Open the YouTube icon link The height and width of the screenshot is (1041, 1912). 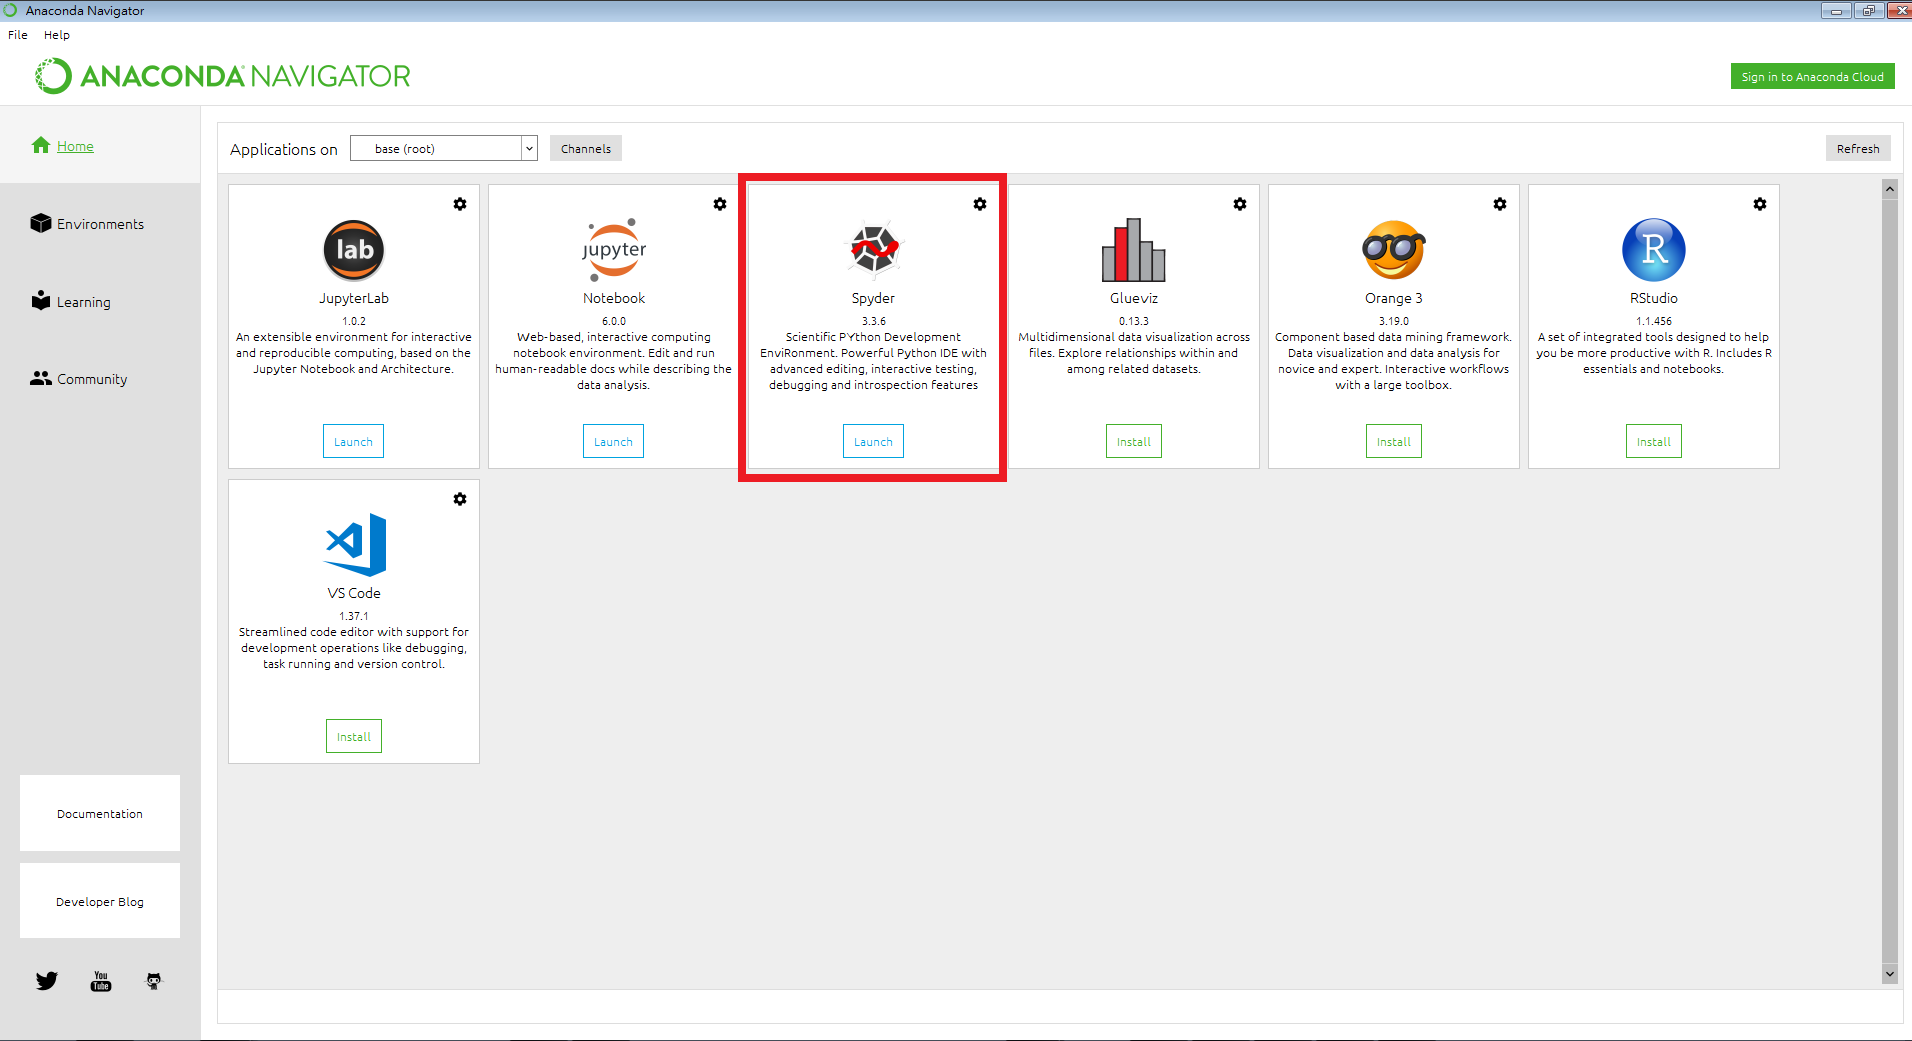(101, 981)
